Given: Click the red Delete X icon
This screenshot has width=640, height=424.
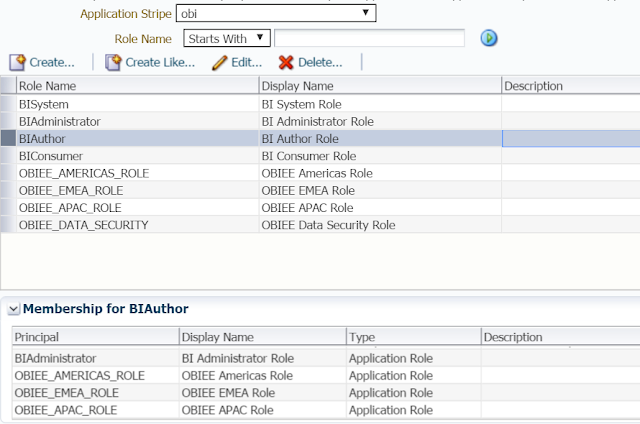Looking at the screenshot, I should pyautogui.click(x=286, y=62).
